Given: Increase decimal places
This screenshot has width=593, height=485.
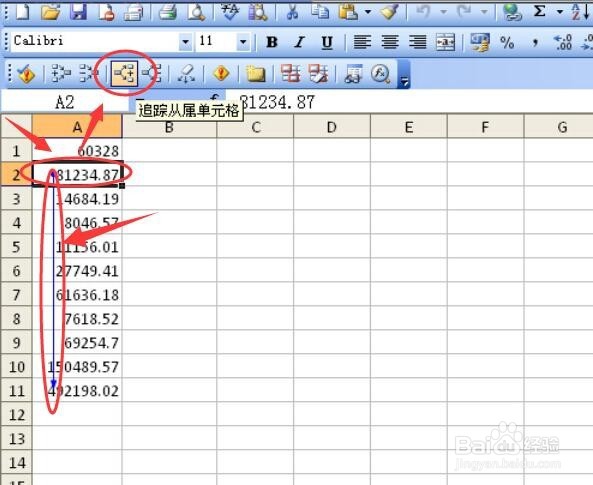Looking at the screenshot, I should point(563,42).
